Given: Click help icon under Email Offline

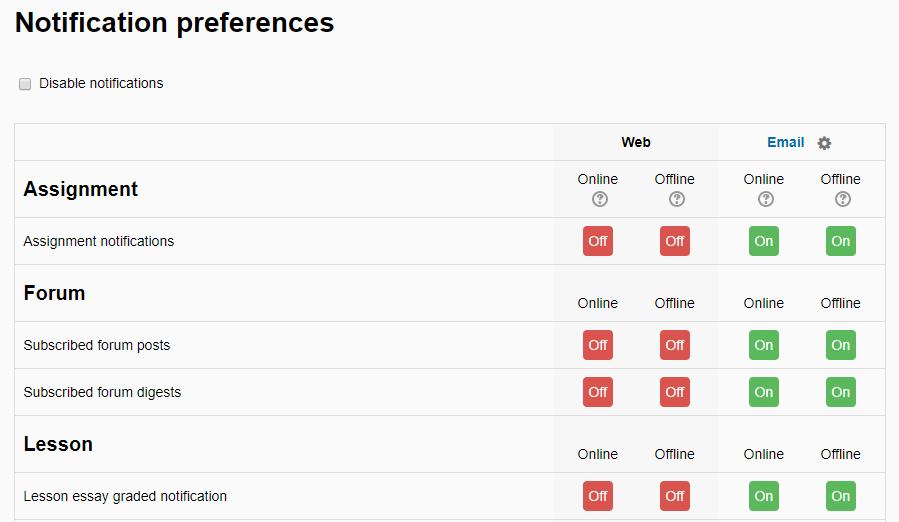Looking at the screenshot, I should coord(842,199).
